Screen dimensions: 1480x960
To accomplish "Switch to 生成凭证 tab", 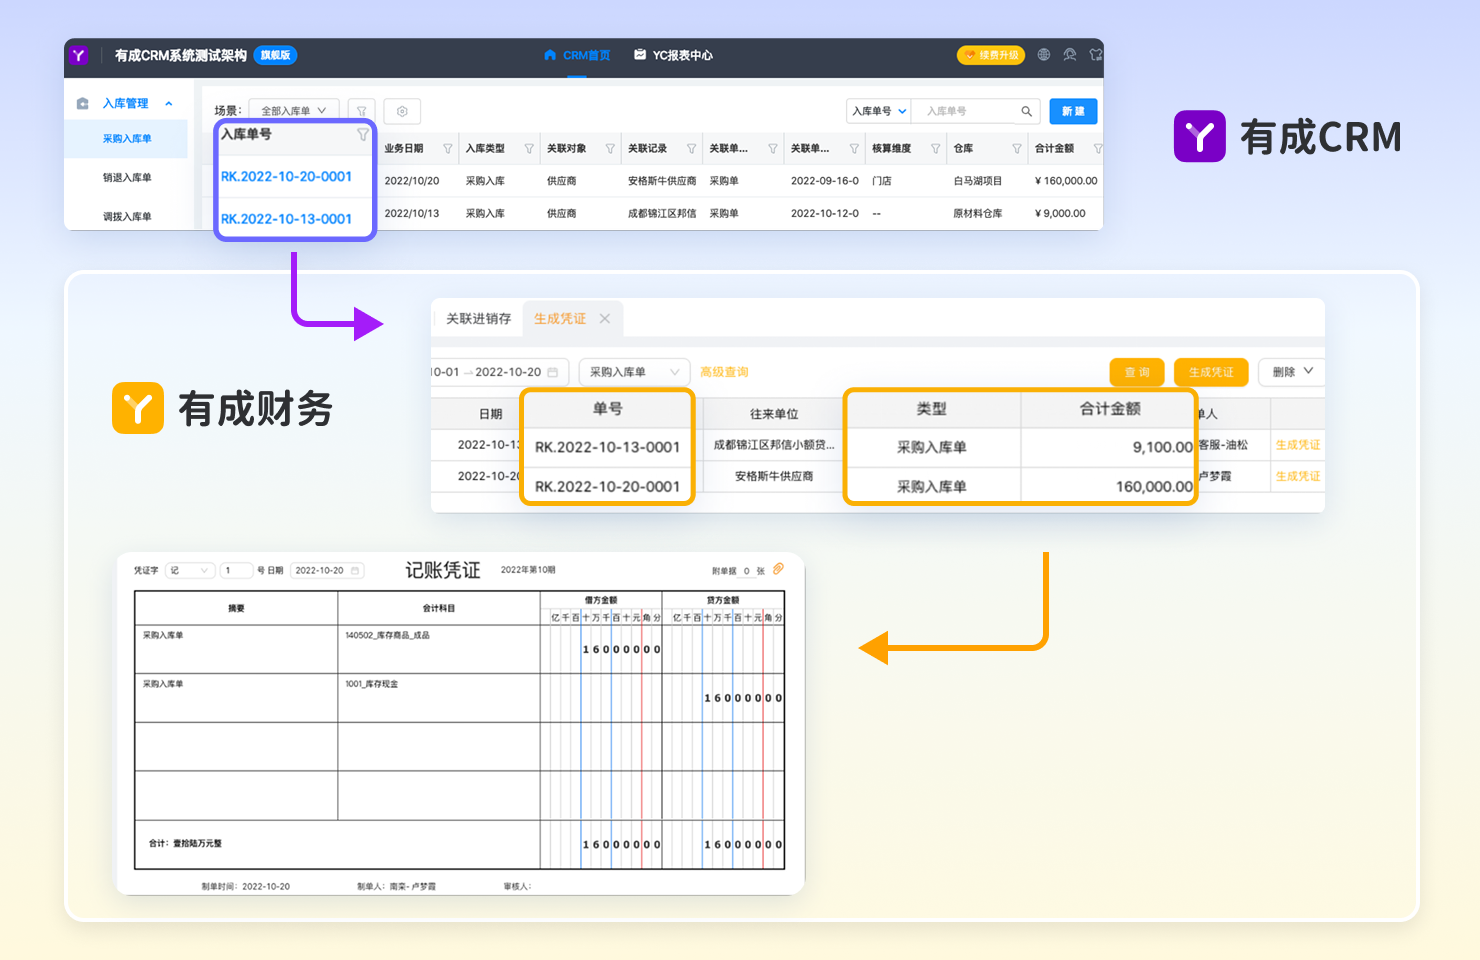I will coord(560,319).
